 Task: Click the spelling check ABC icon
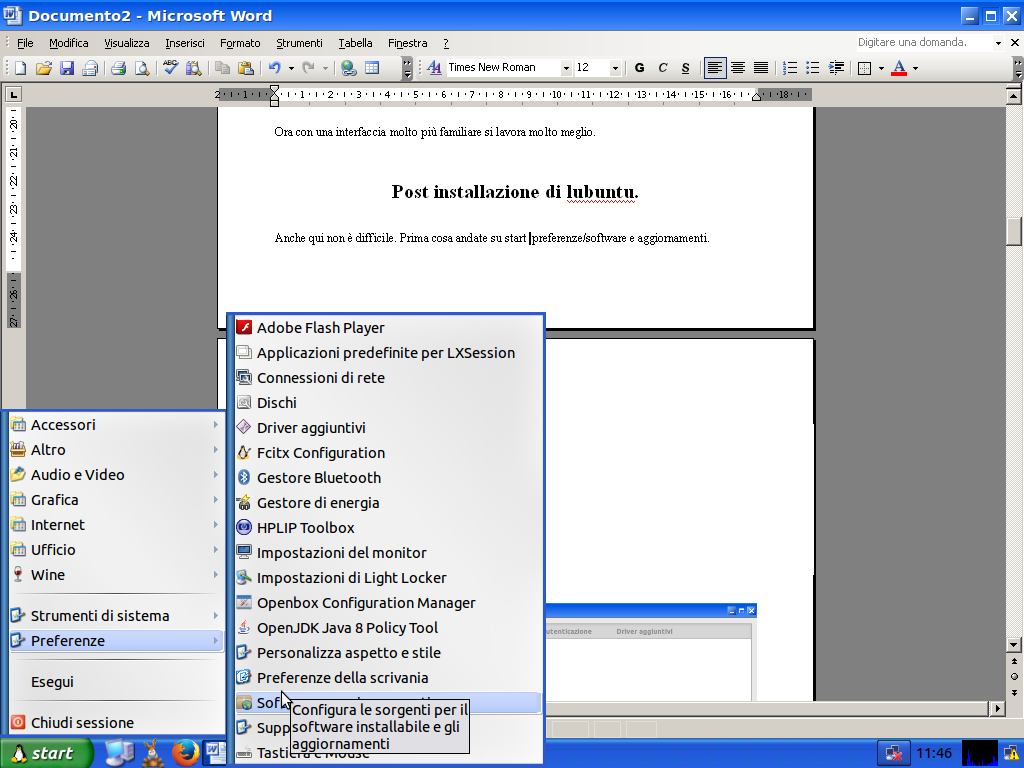170,68
